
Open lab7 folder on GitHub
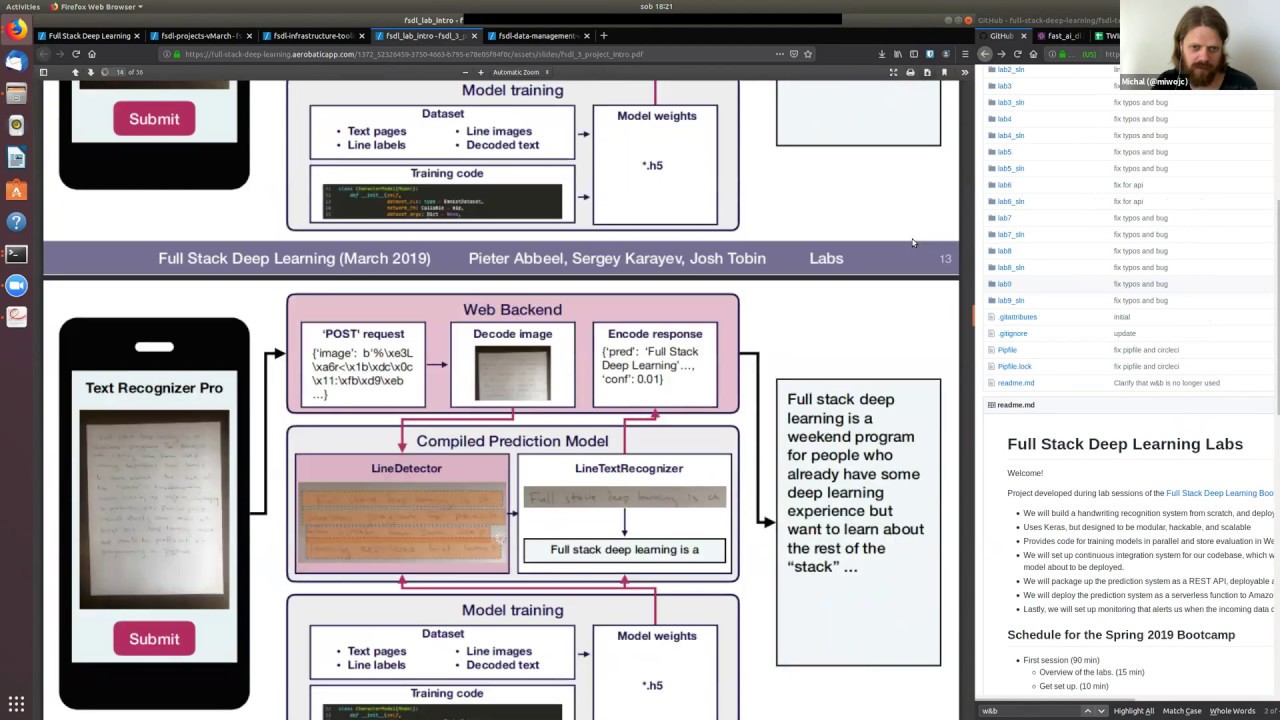pyautogui.click(x=1004, y=218)
